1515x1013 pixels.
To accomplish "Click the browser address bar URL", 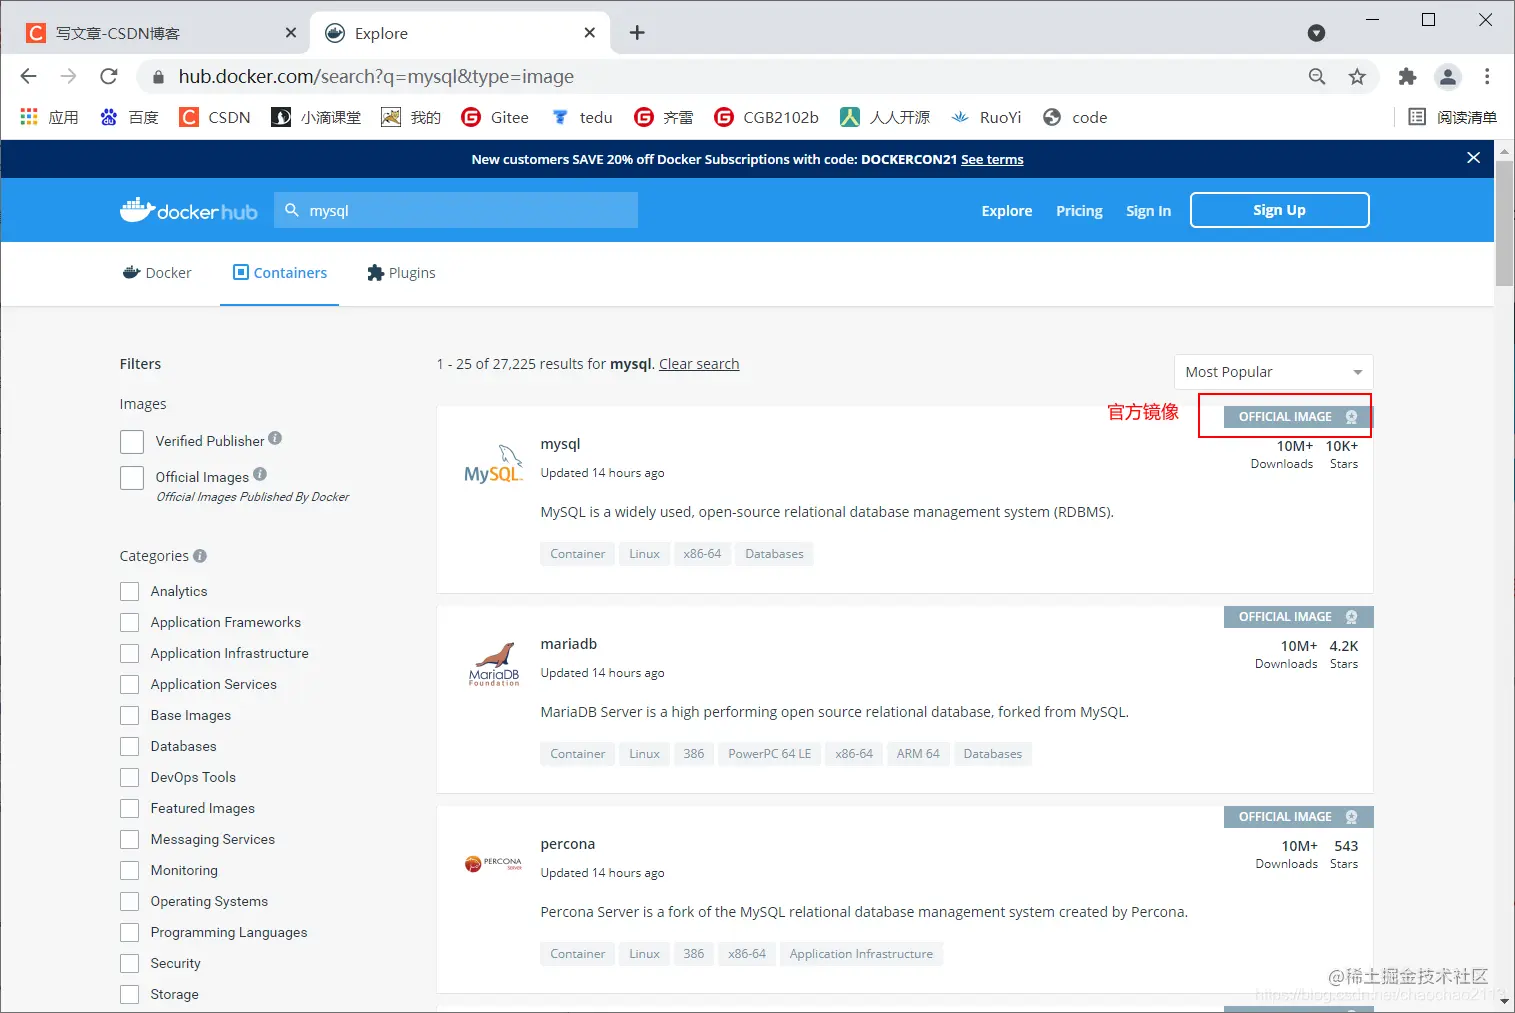I will 376,77.
